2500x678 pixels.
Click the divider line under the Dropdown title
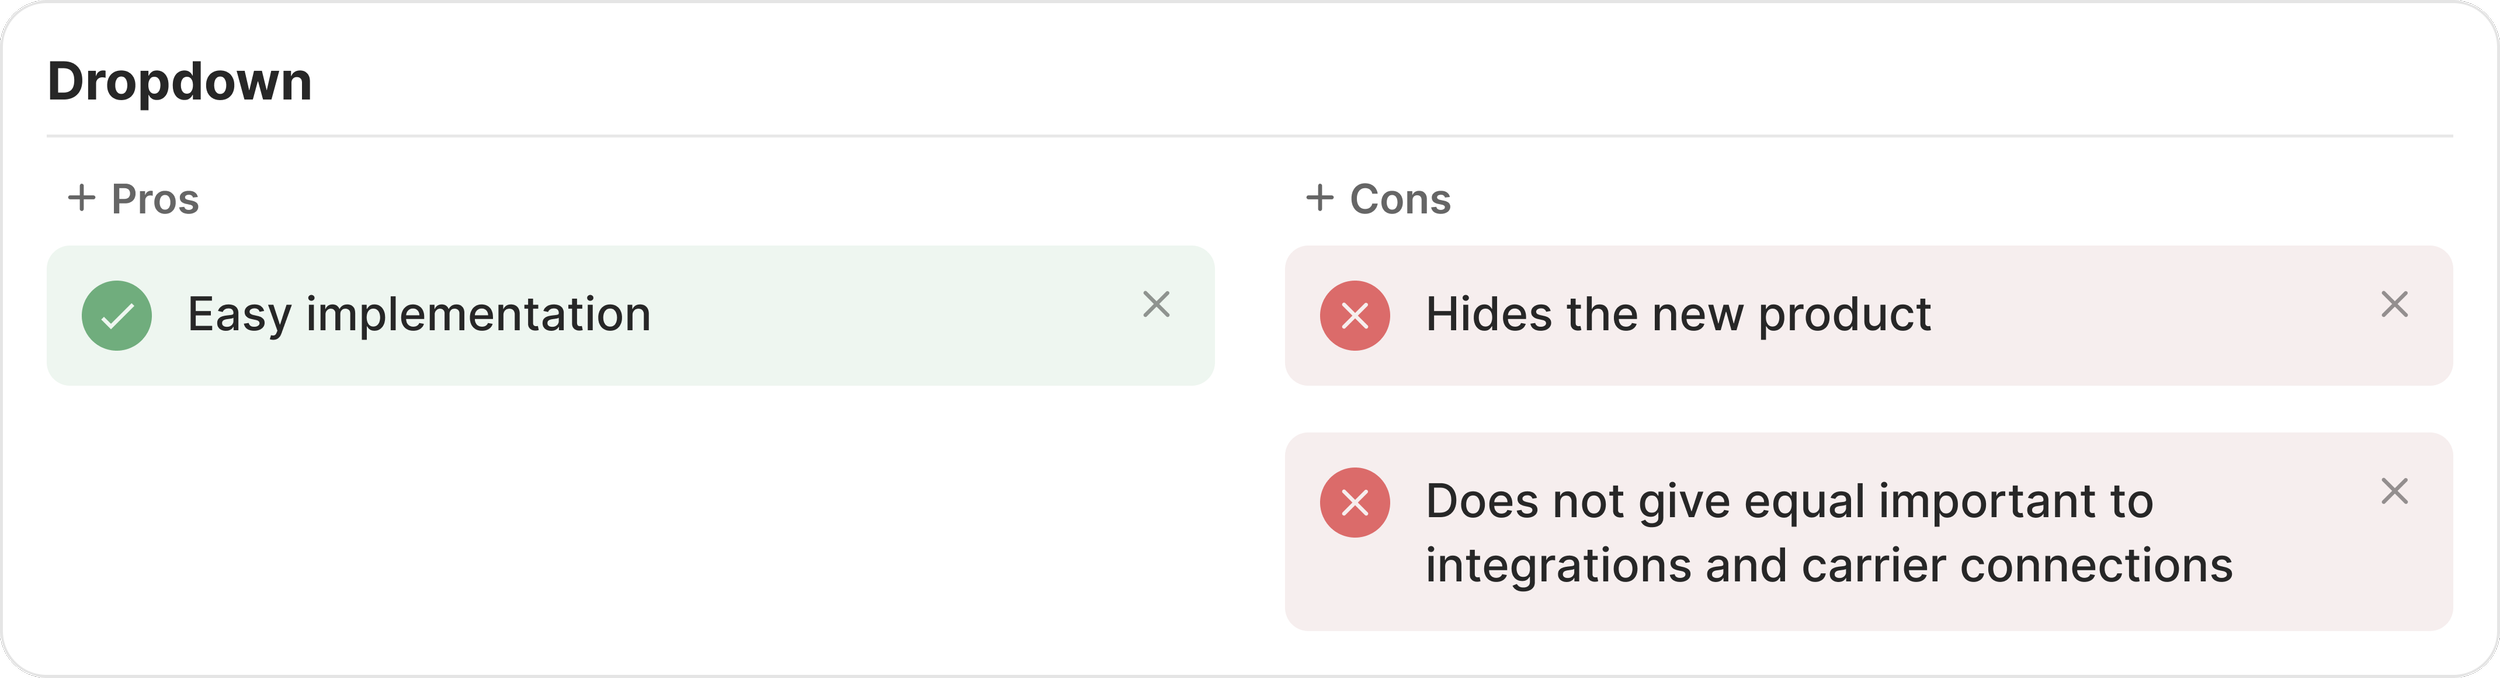[x=1250, y=135]
